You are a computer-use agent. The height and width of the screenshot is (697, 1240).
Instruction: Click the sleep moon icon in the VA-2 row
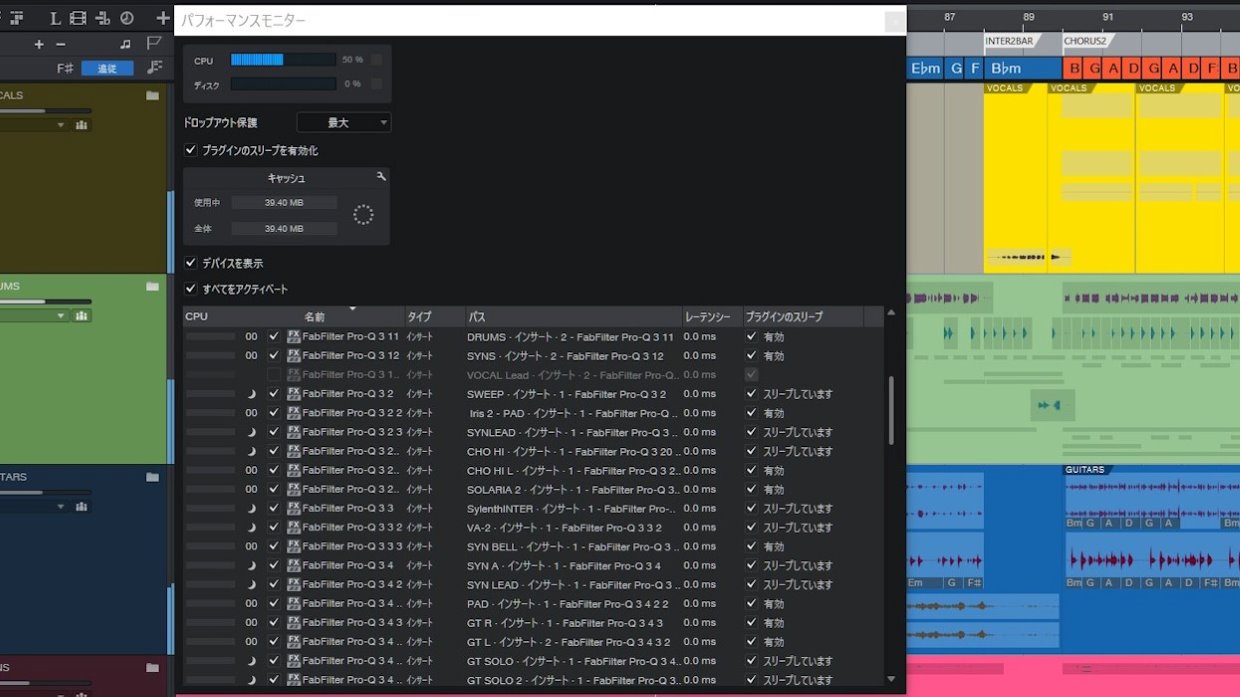coord(252,527)
